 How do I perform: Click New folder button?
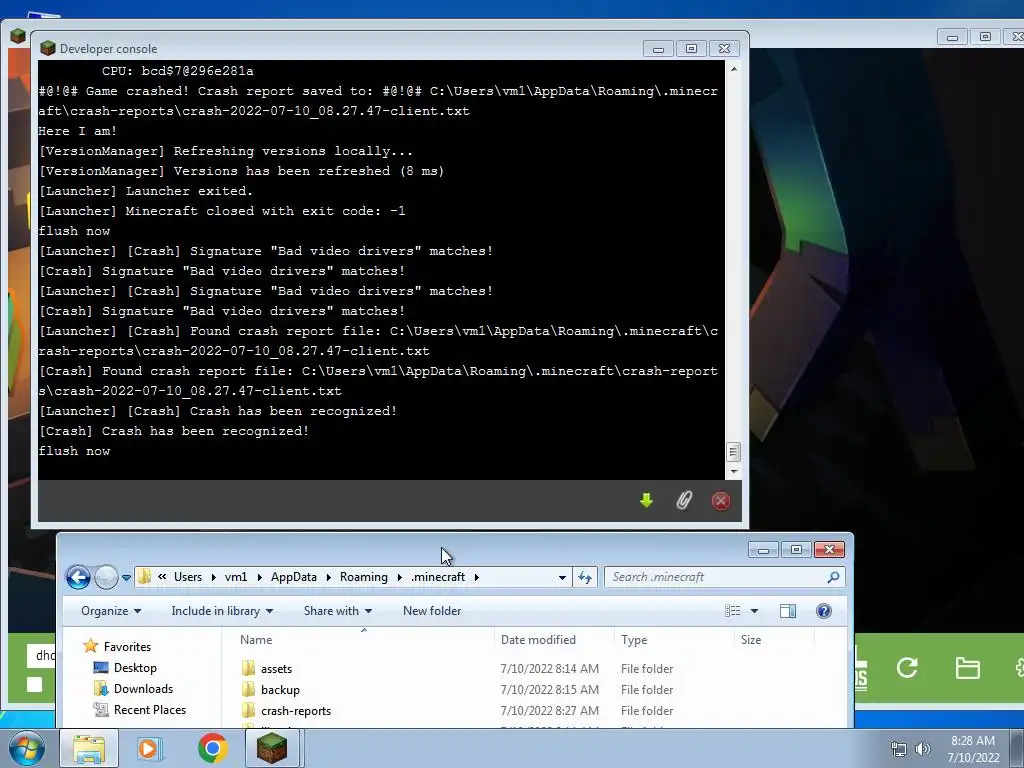pos(432,611)
